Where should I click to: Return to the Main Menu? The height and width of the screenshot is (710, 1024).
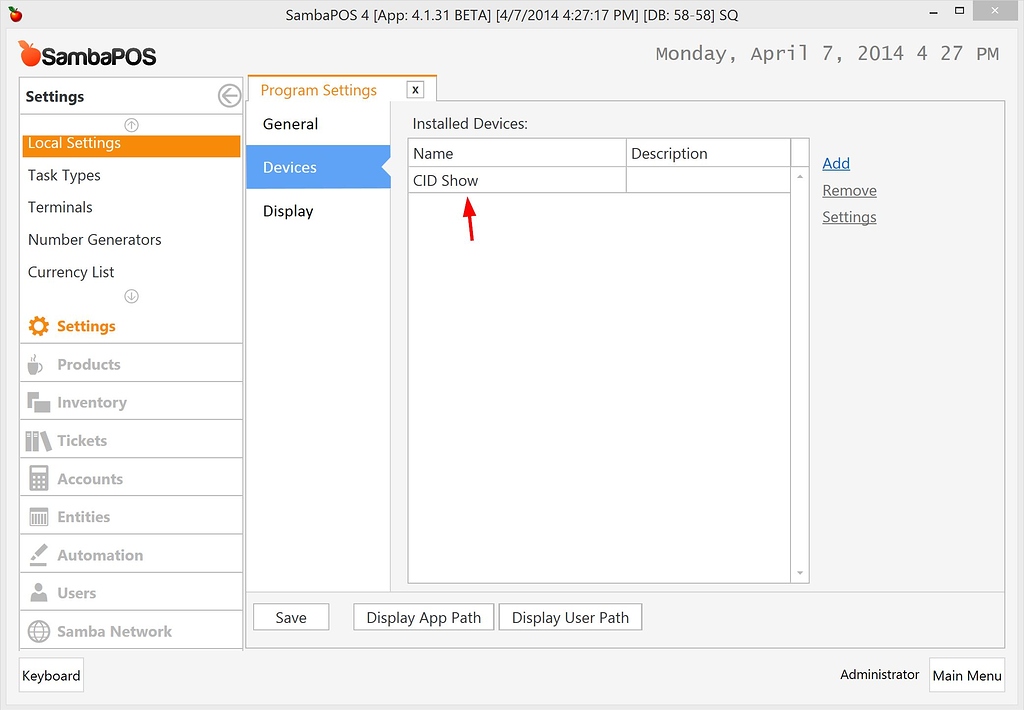pyautogui.click(x=966, y=675)
